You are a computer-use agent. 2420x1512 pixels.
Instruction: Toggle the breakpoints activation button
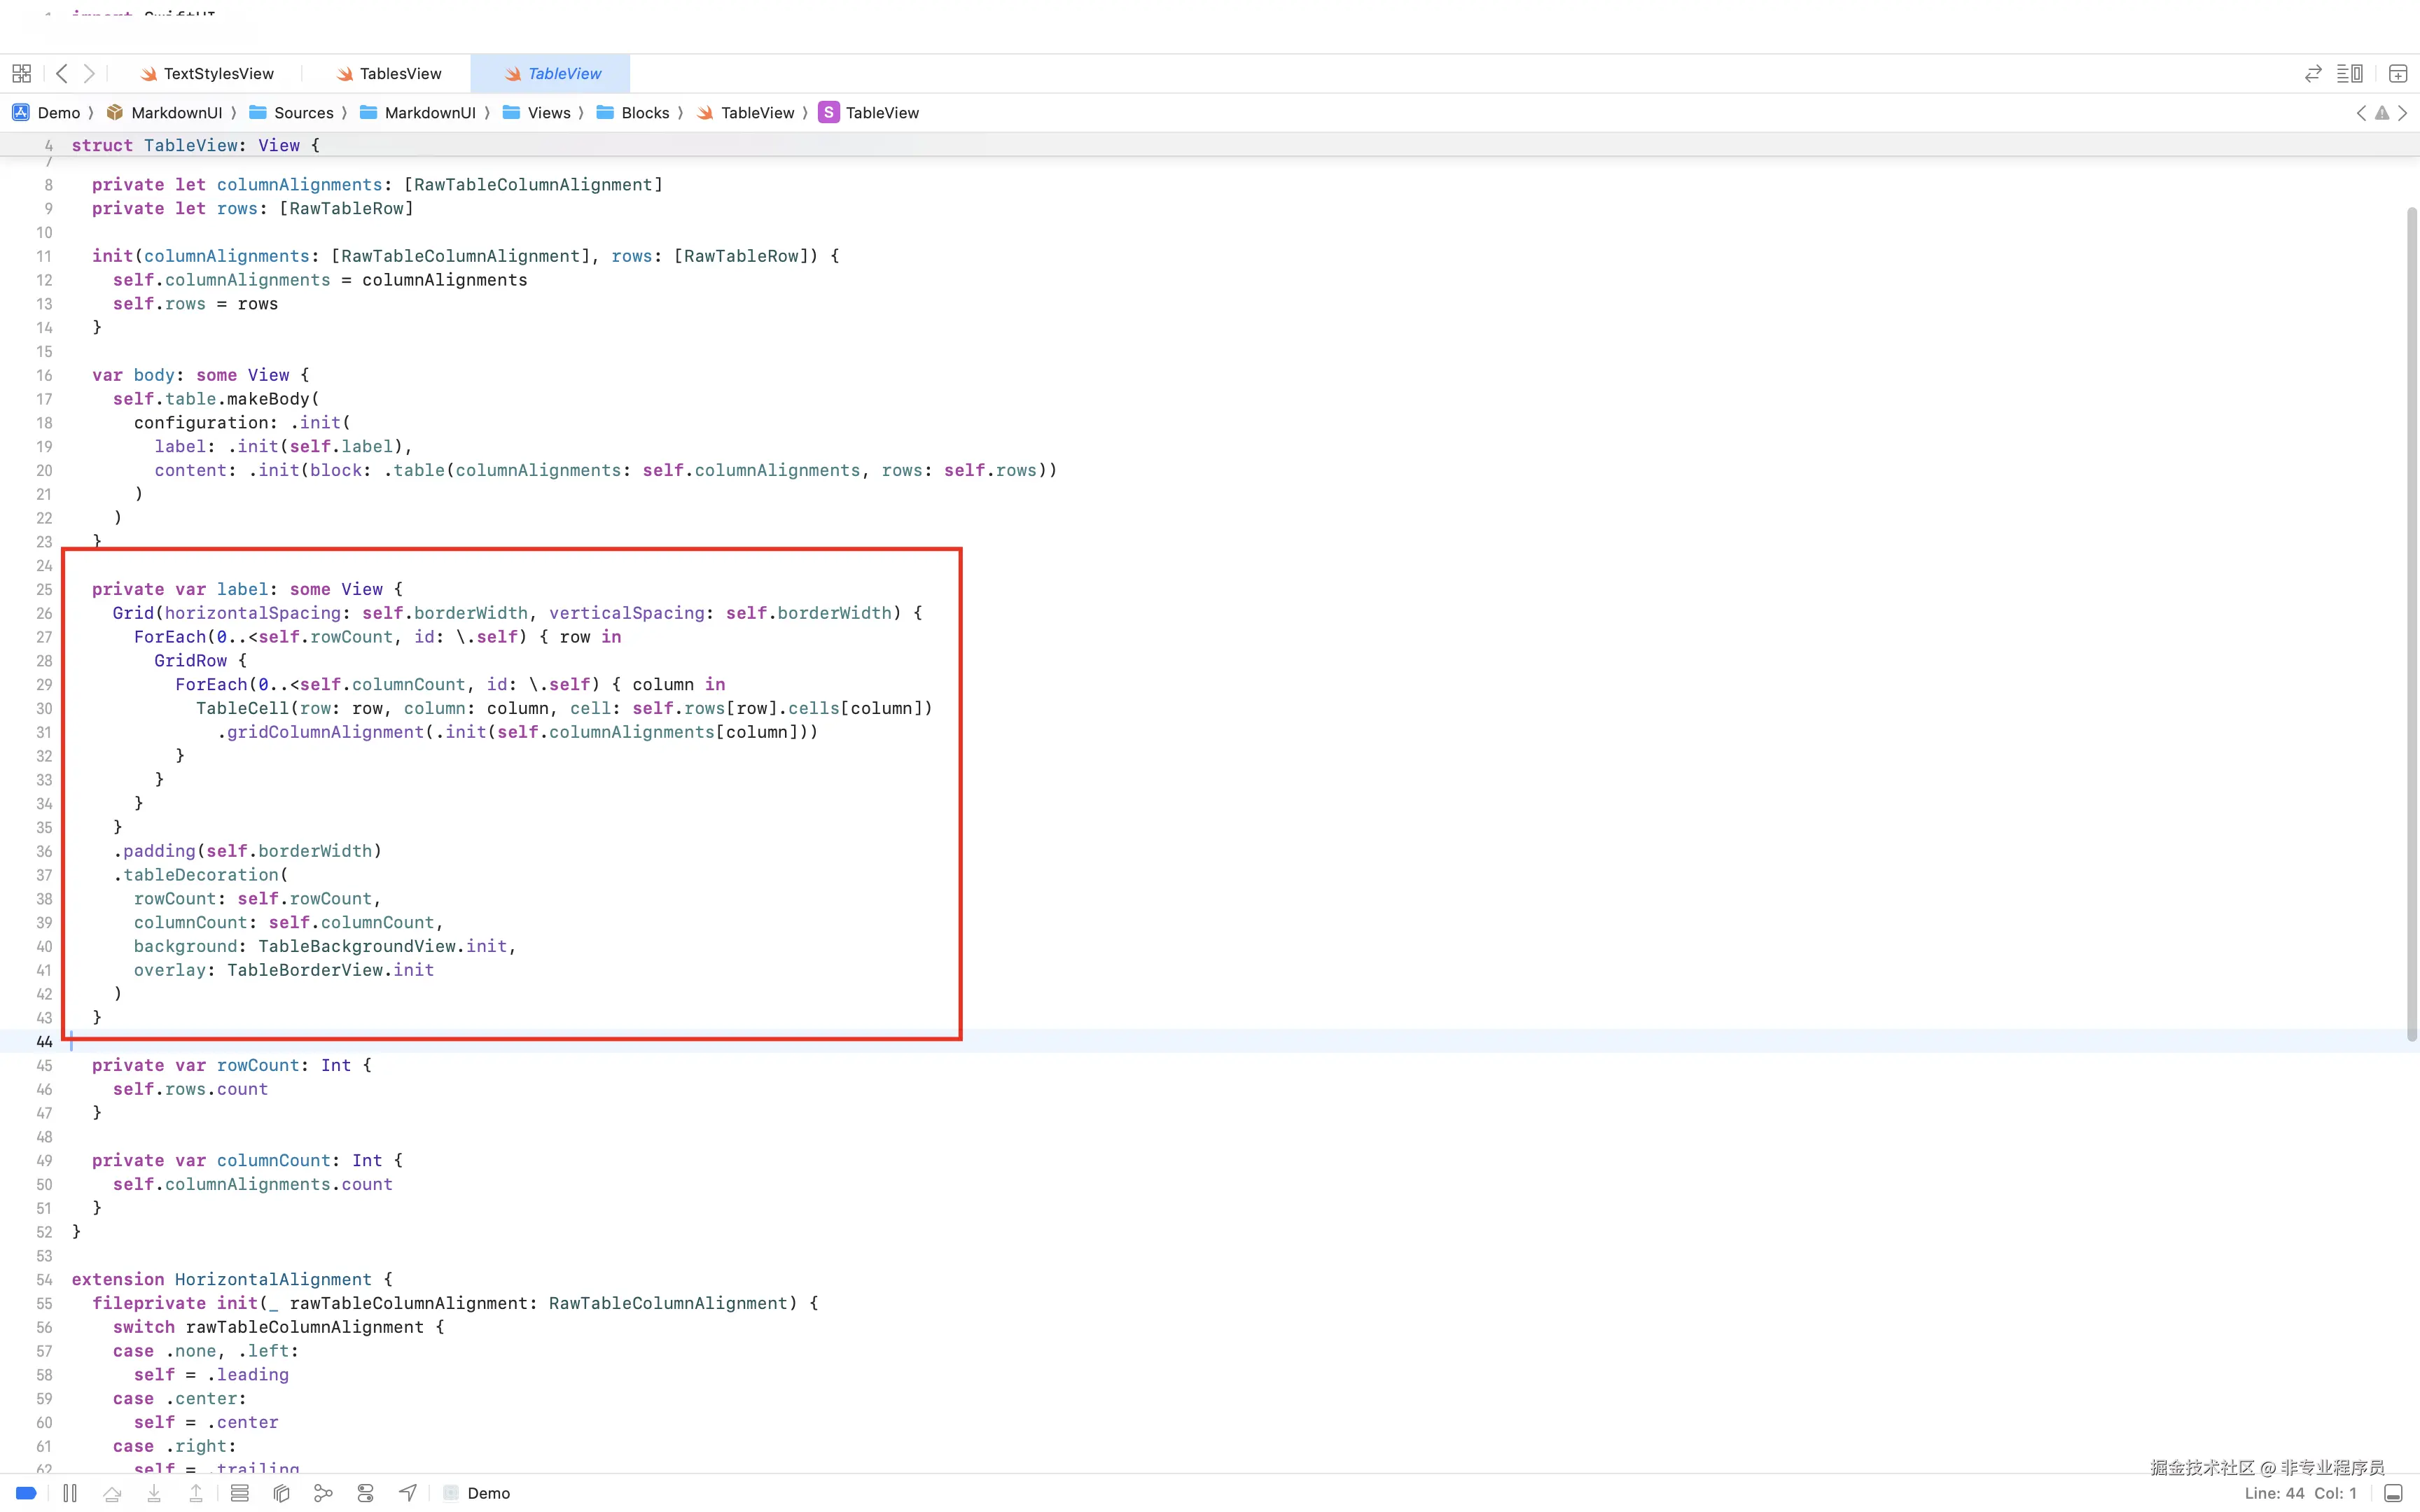[26, 1493]
